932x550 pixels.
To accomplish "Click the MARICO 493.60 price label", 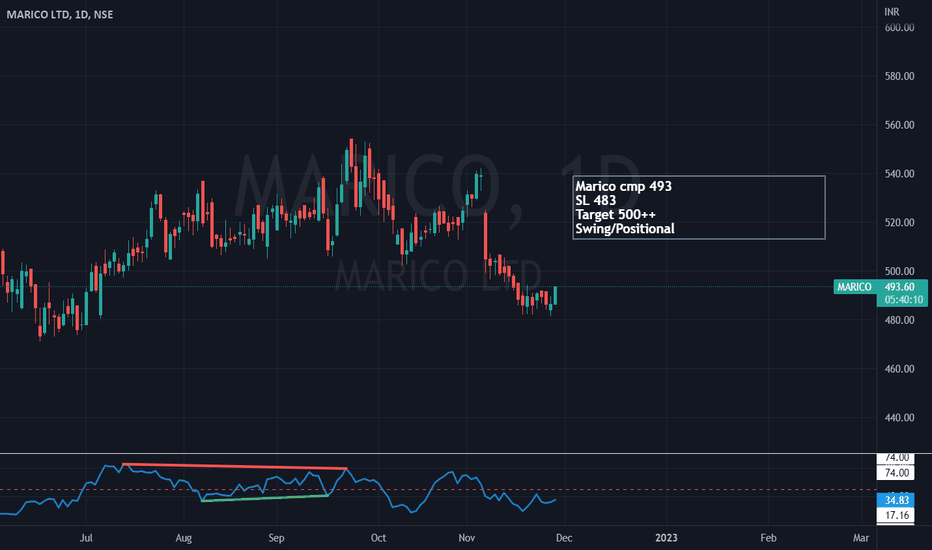I will 880,287.
